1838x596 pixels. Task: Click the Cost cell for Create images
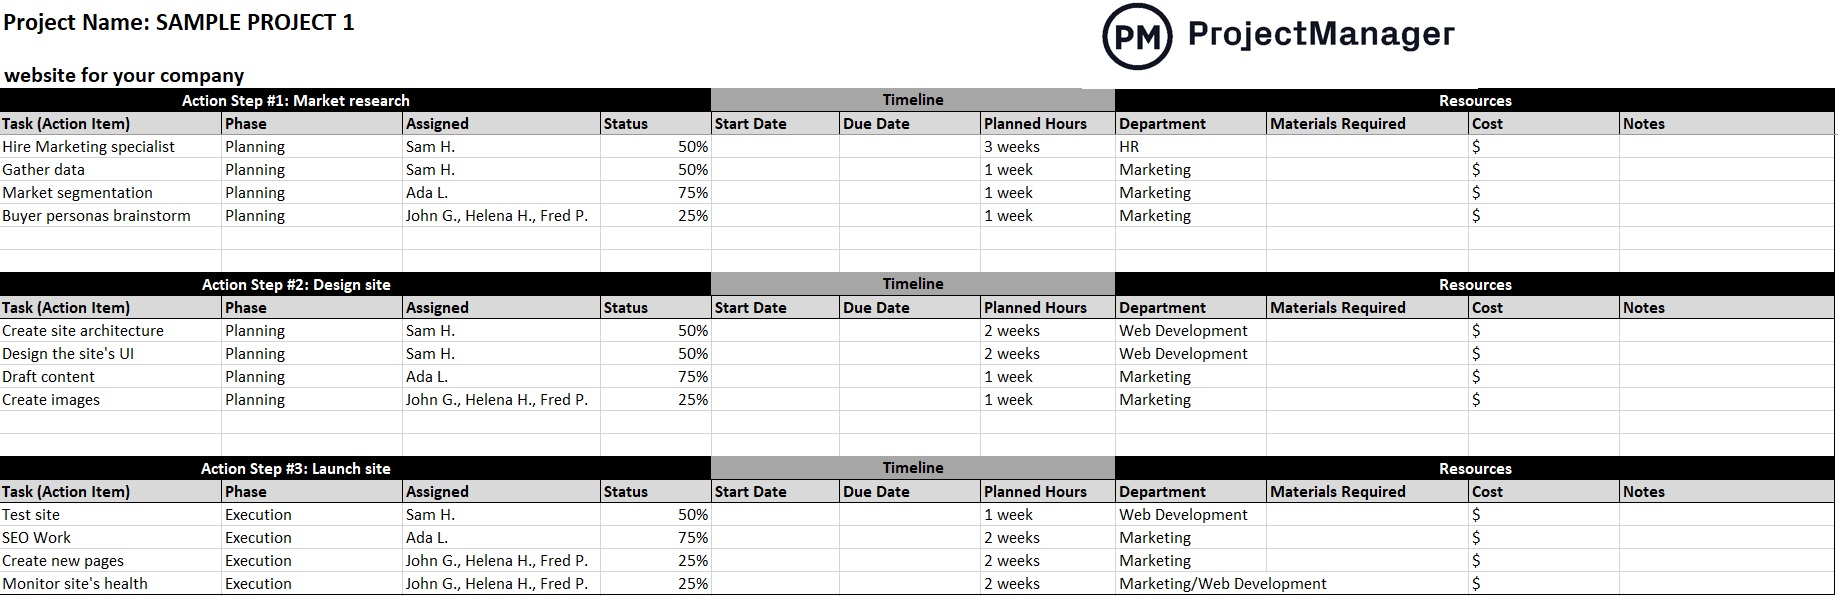[1544, 399]
